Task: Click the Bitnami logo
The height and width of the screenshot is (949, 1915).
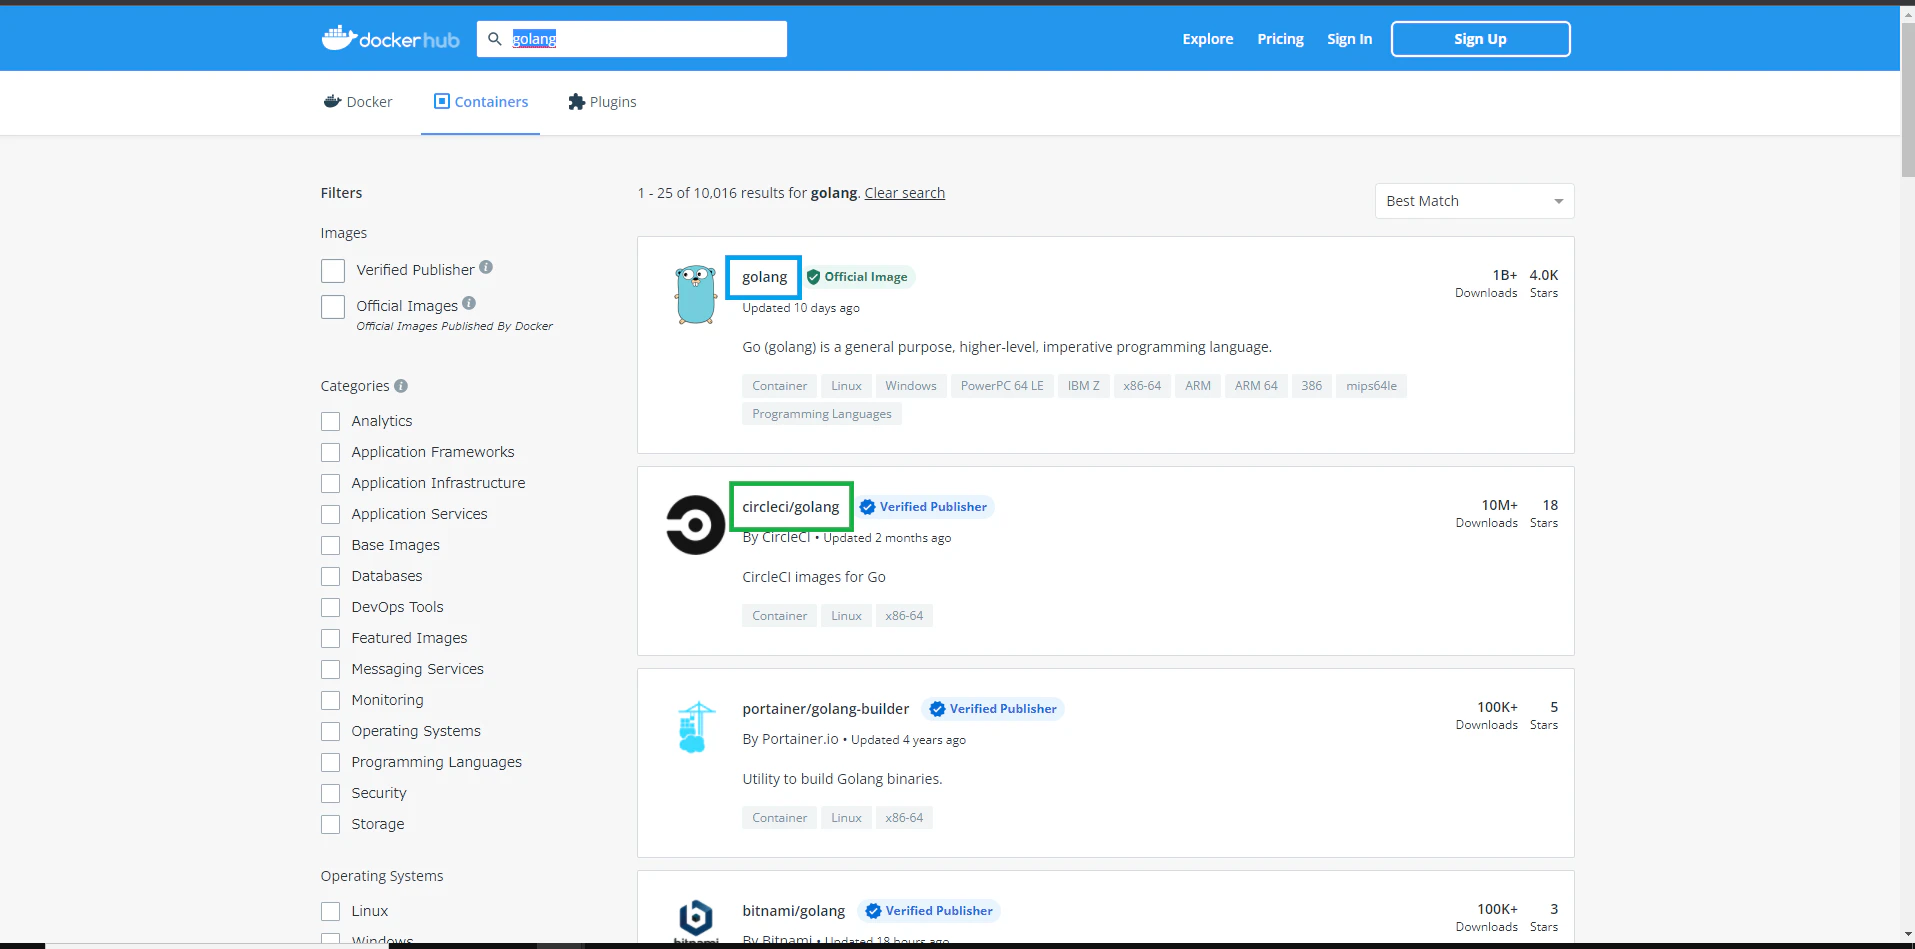Action: point(696,920)
